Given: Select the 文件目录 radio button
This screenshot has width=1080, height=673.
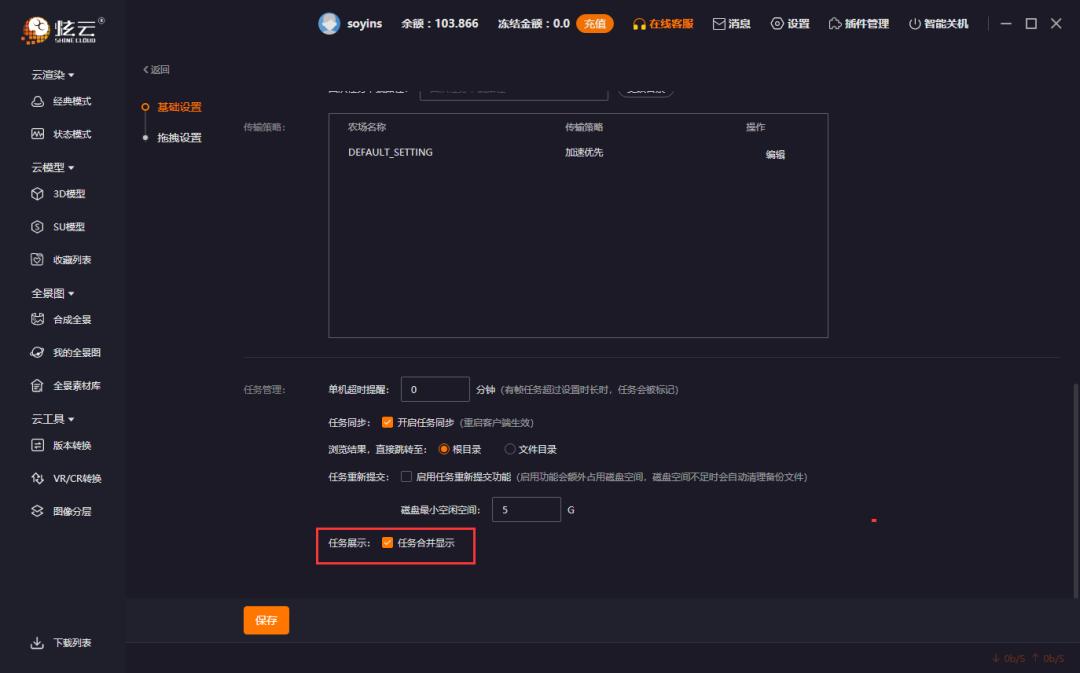Looking at the screenshot, I should click(x=512, y=449).
